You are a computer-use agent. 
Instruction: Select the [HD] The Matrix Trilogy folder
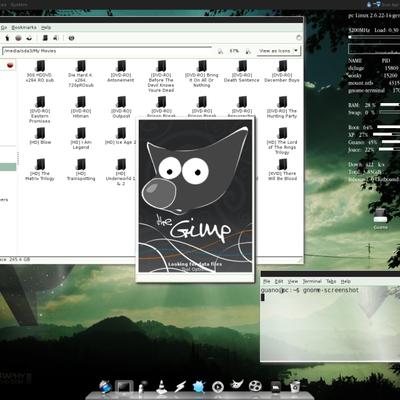[40, 169]
